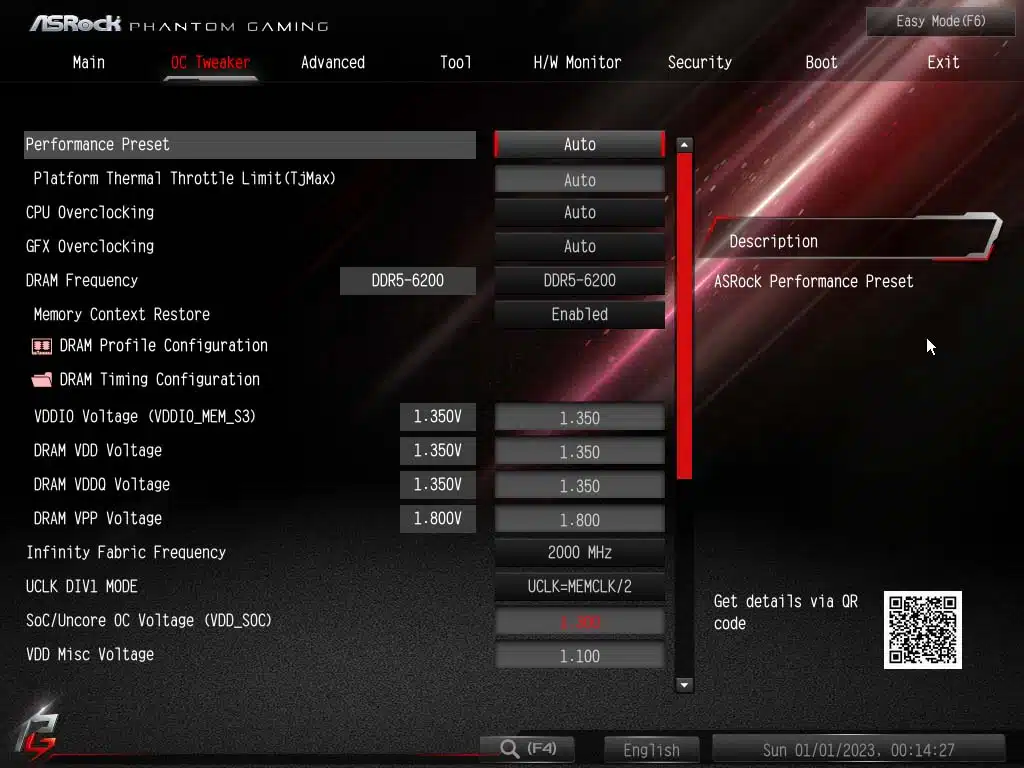
Task: Click the Easy Mode (F6) button
Action: (x=940, y=21)
